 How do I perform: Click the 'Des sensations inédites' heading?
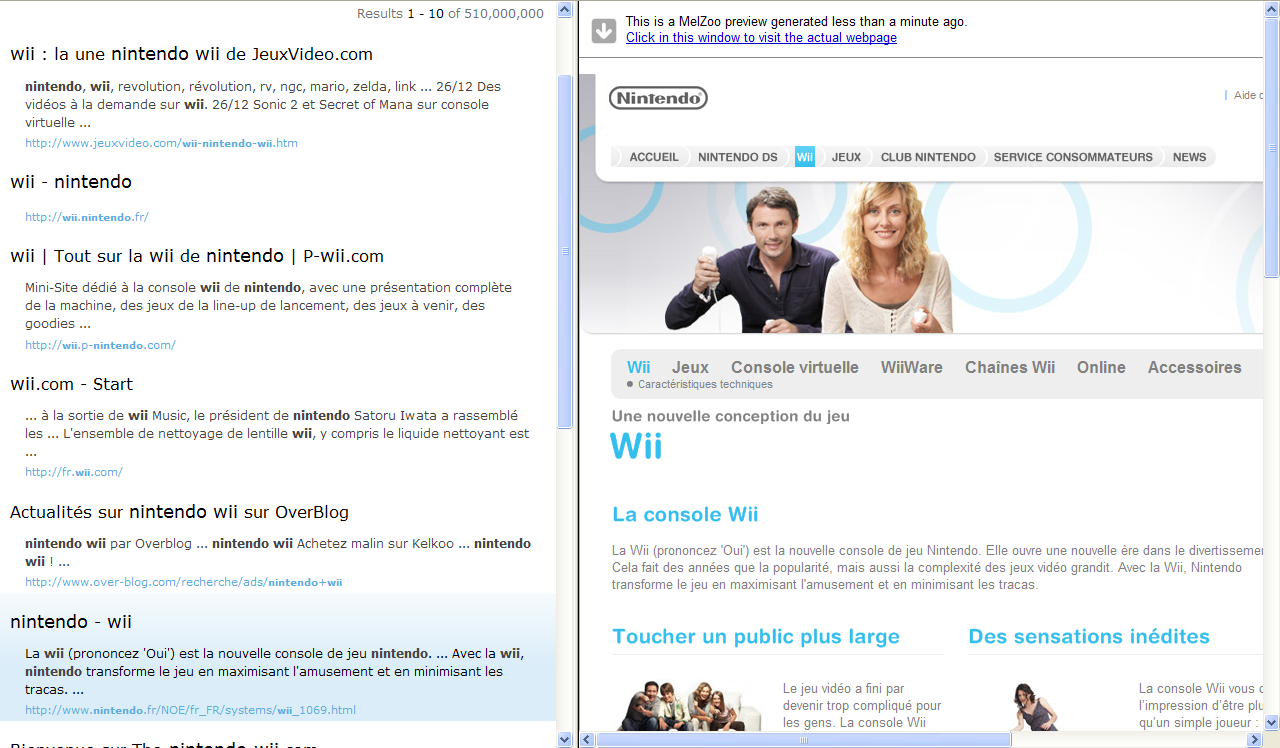pos(1089,637)
